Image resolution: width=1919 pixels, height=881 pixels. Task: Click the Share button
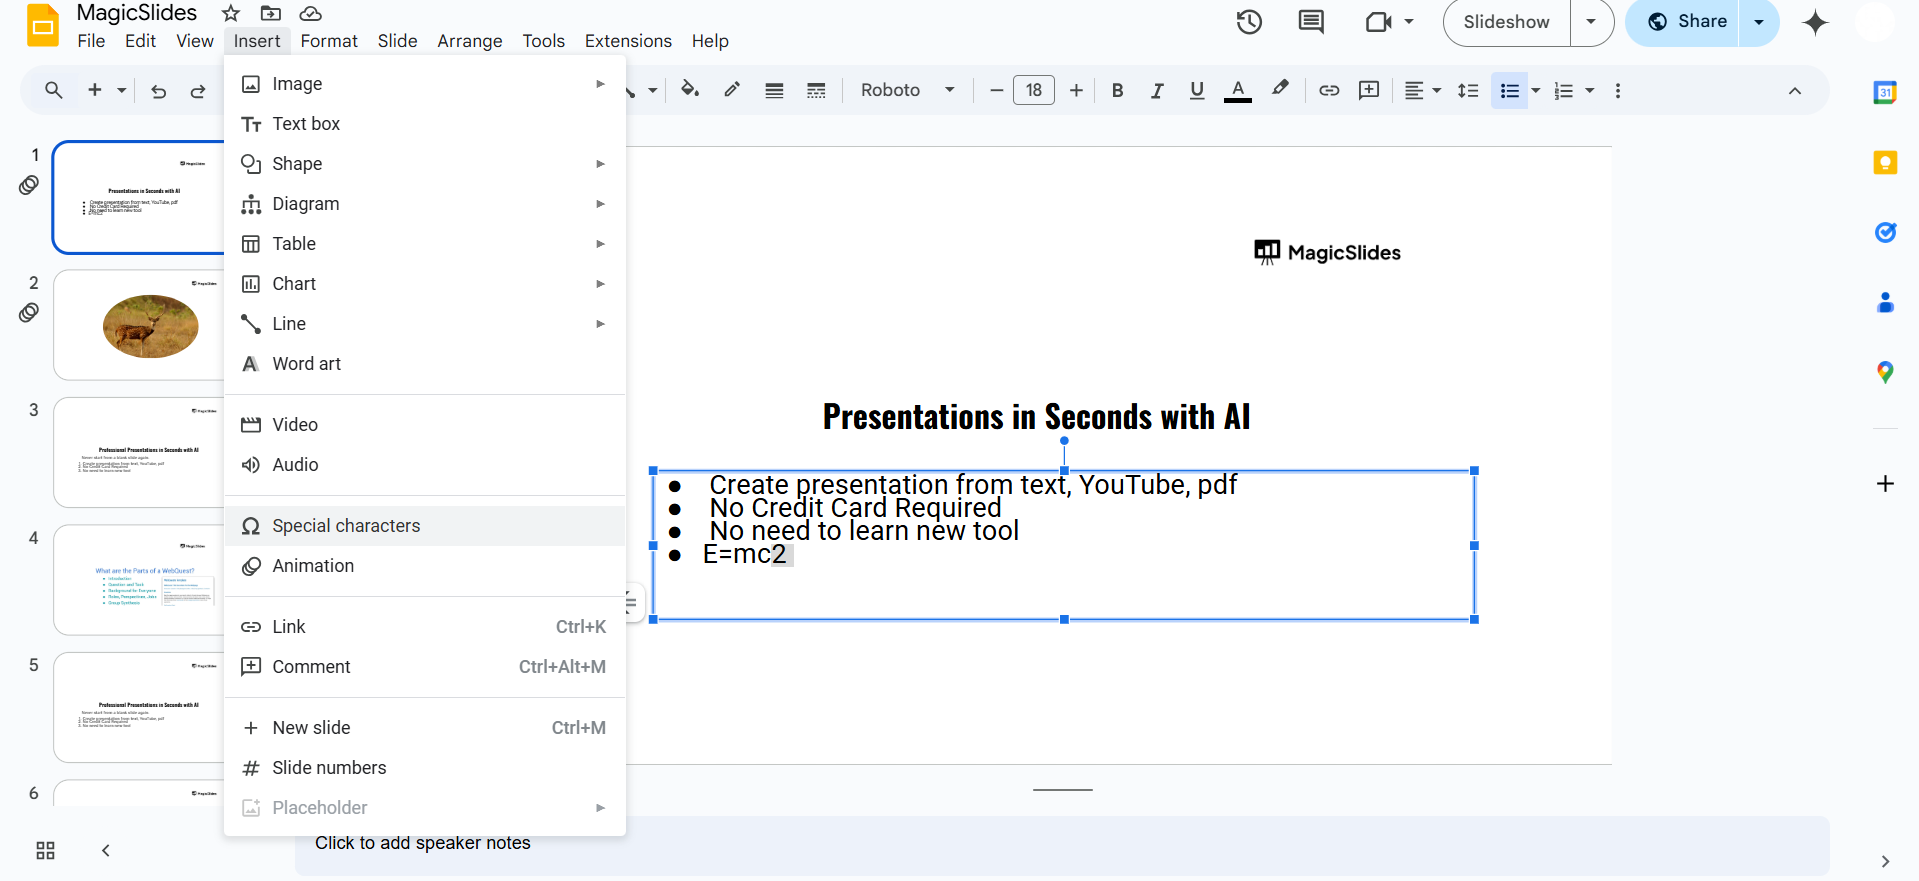click(1689, 22)
